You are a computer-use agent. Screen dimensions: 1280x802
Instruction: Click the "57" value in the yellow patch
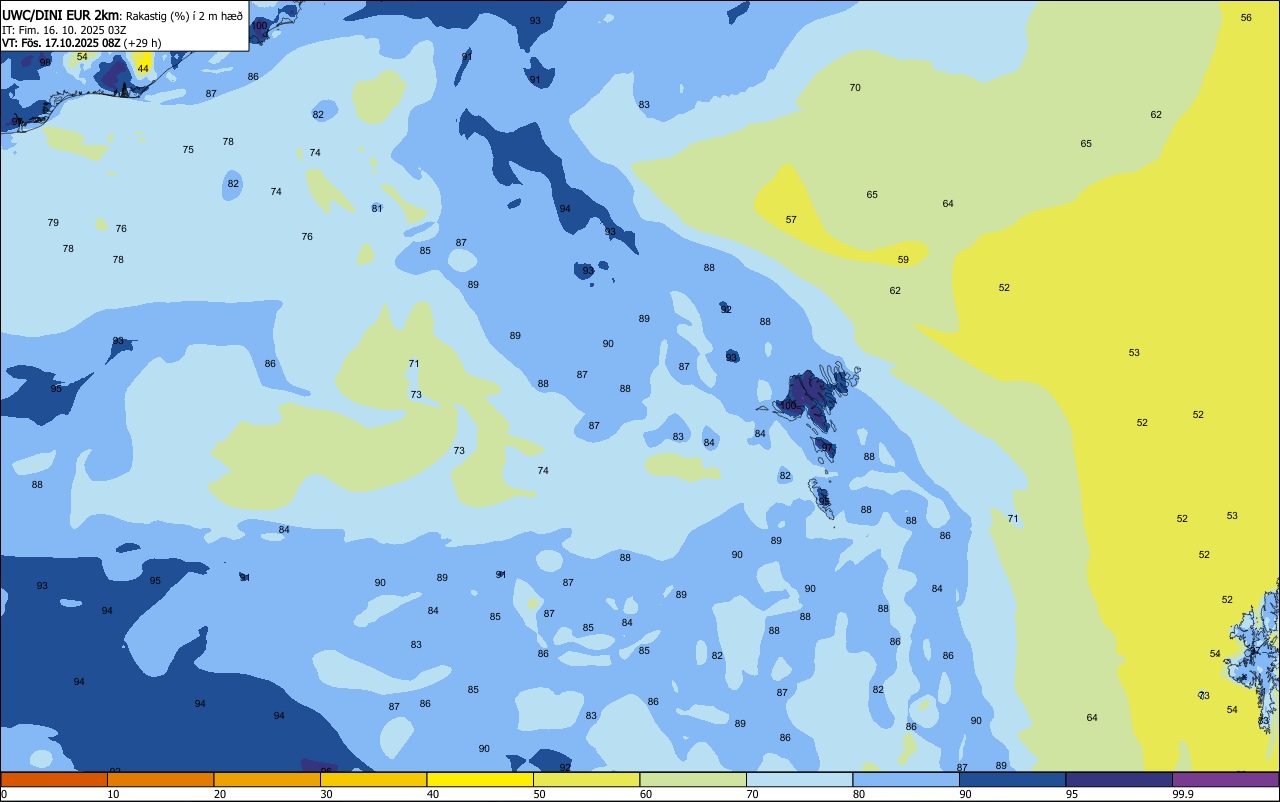(x=791, y=219)
